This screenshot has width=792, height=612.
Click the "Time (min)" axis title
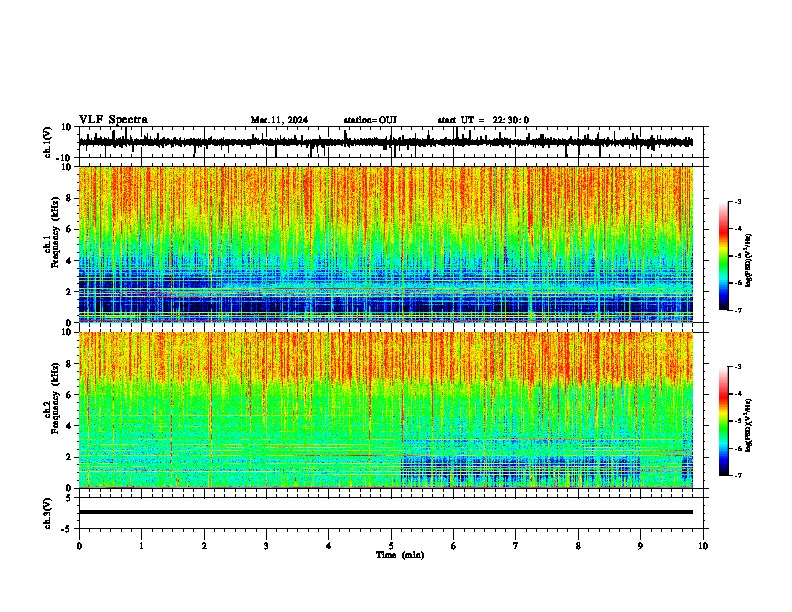[400, 555]
